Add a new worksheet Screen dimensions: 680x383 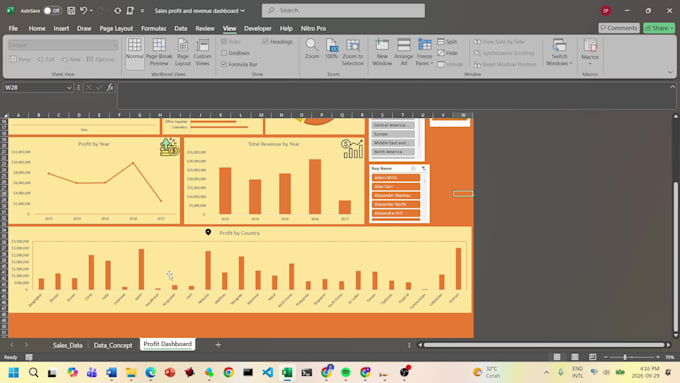pyautogui.click(x=218, y=345)
